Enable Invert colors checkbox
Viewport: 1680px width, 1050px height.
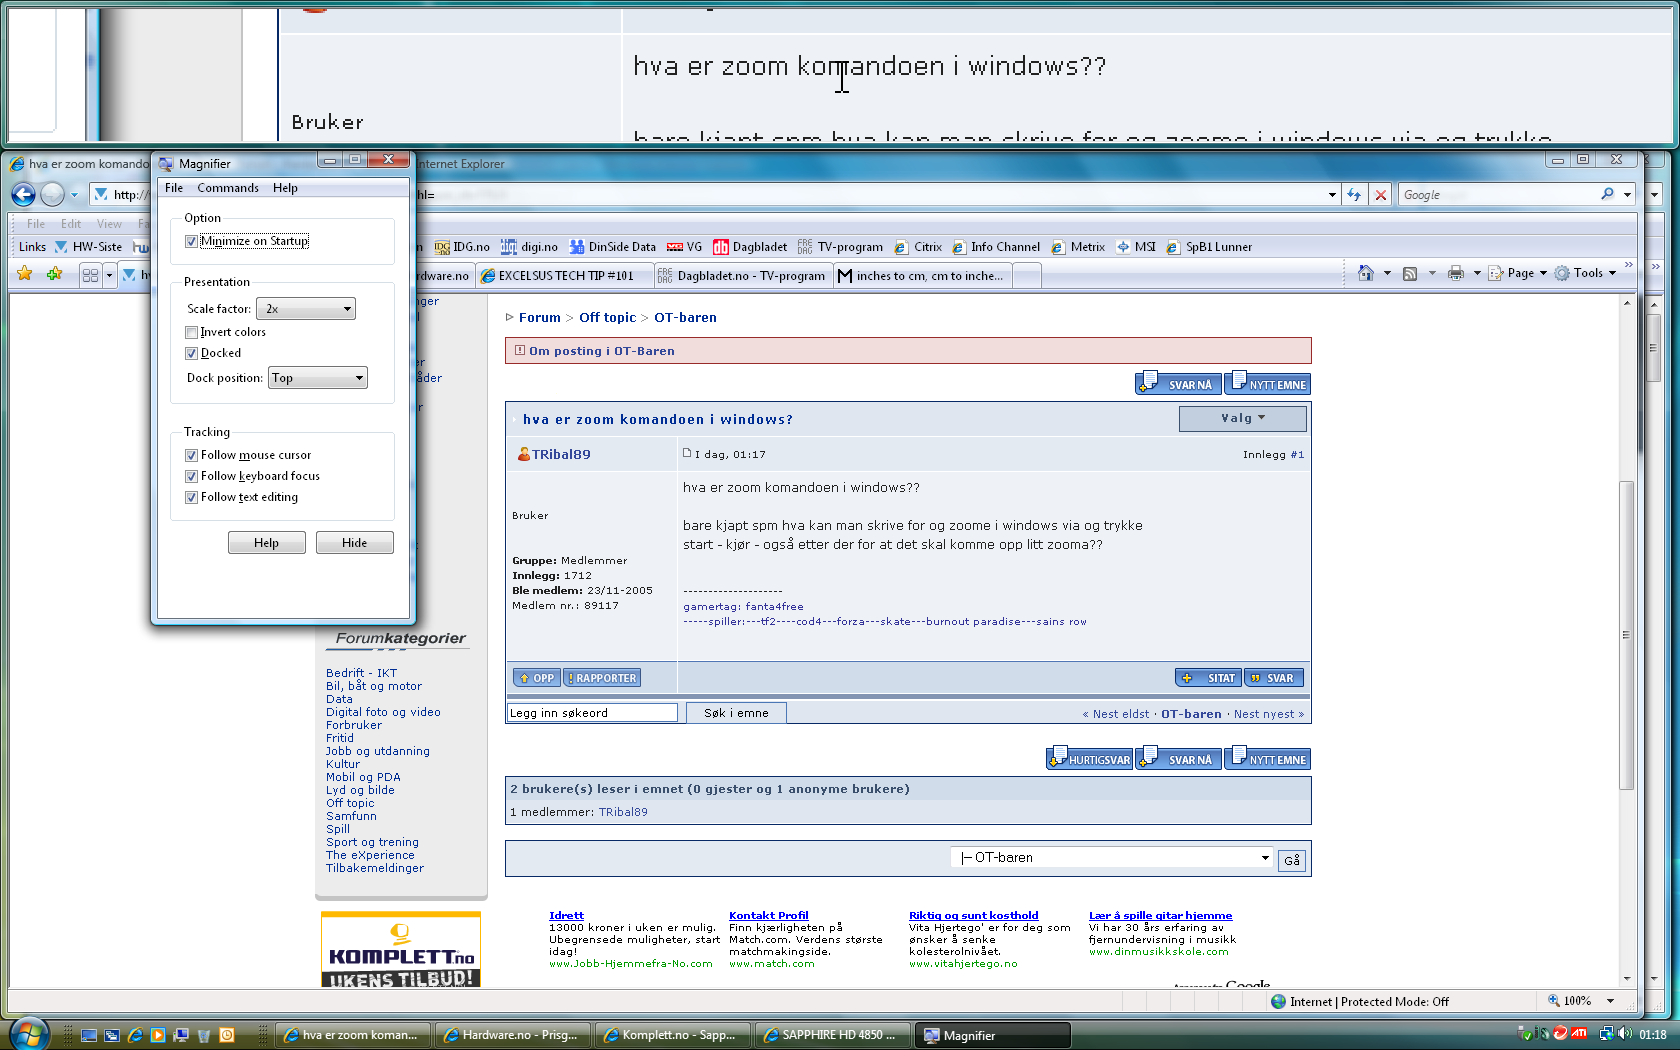[x=191, y=332]
